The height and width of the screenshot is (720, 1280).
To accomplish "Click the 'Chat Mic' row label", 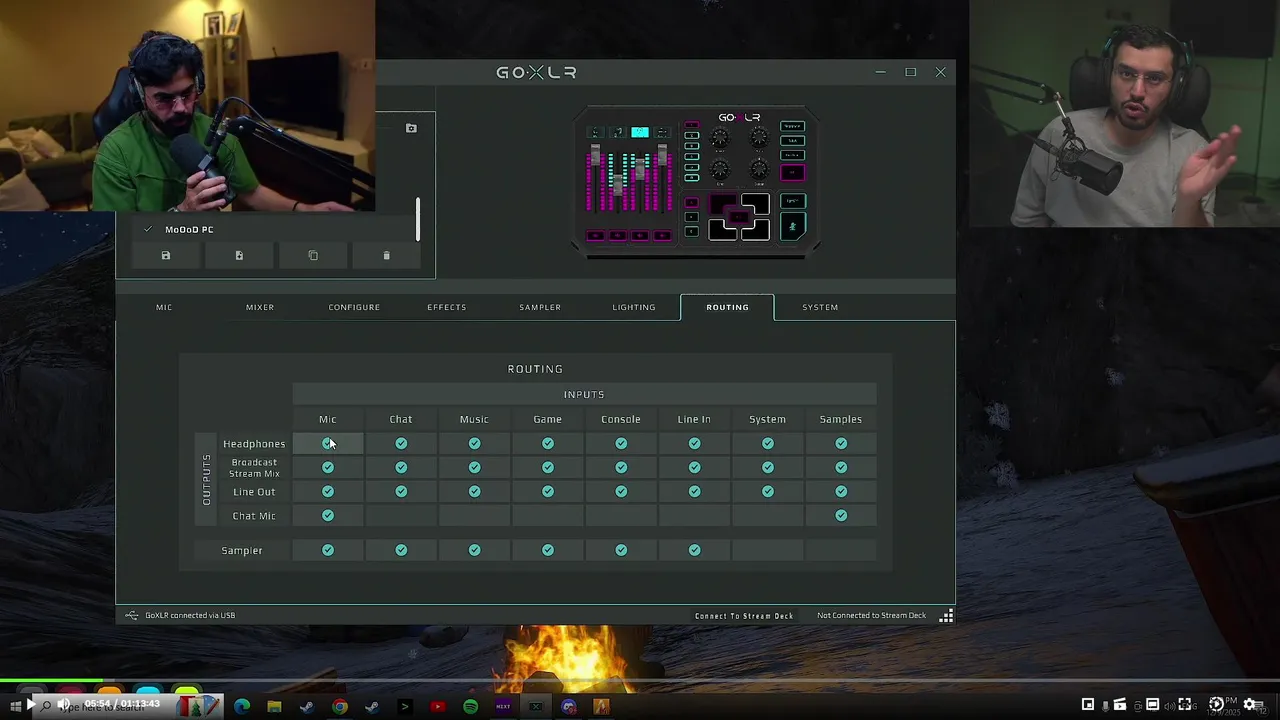I will coord(254,516).
